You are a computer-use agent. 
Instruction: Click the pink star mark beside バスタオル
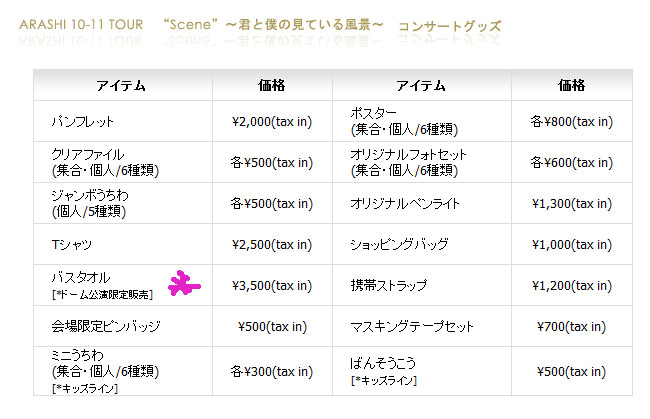[x=184, y=283]
